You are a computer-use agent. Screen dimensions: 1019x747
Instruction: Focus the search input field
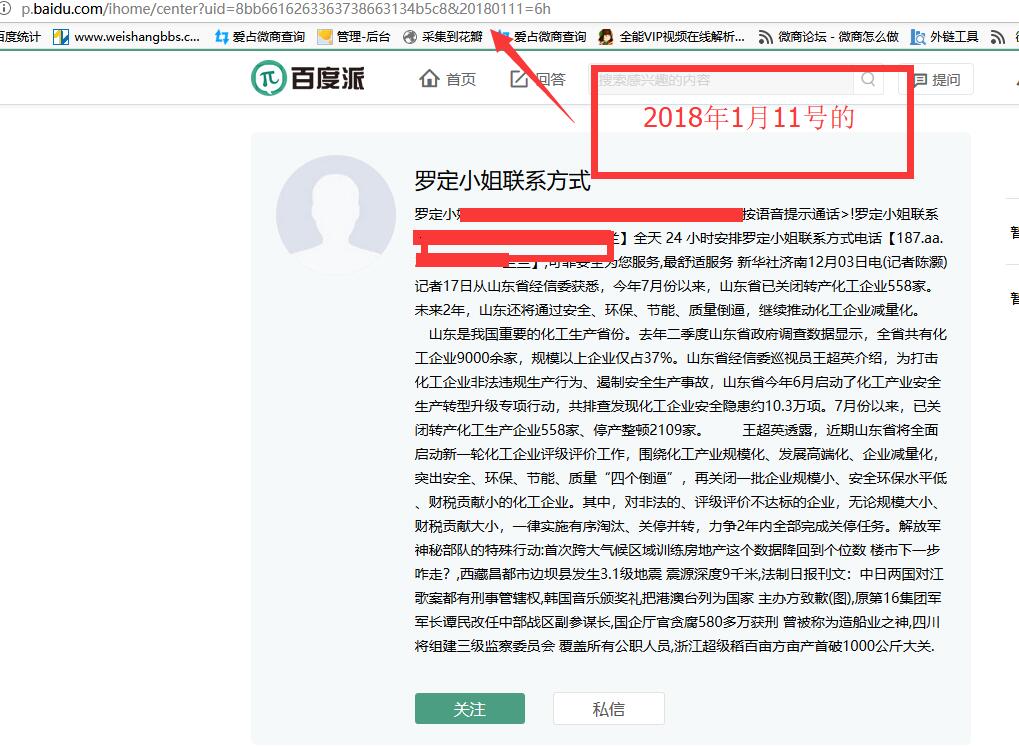(720, 80)
